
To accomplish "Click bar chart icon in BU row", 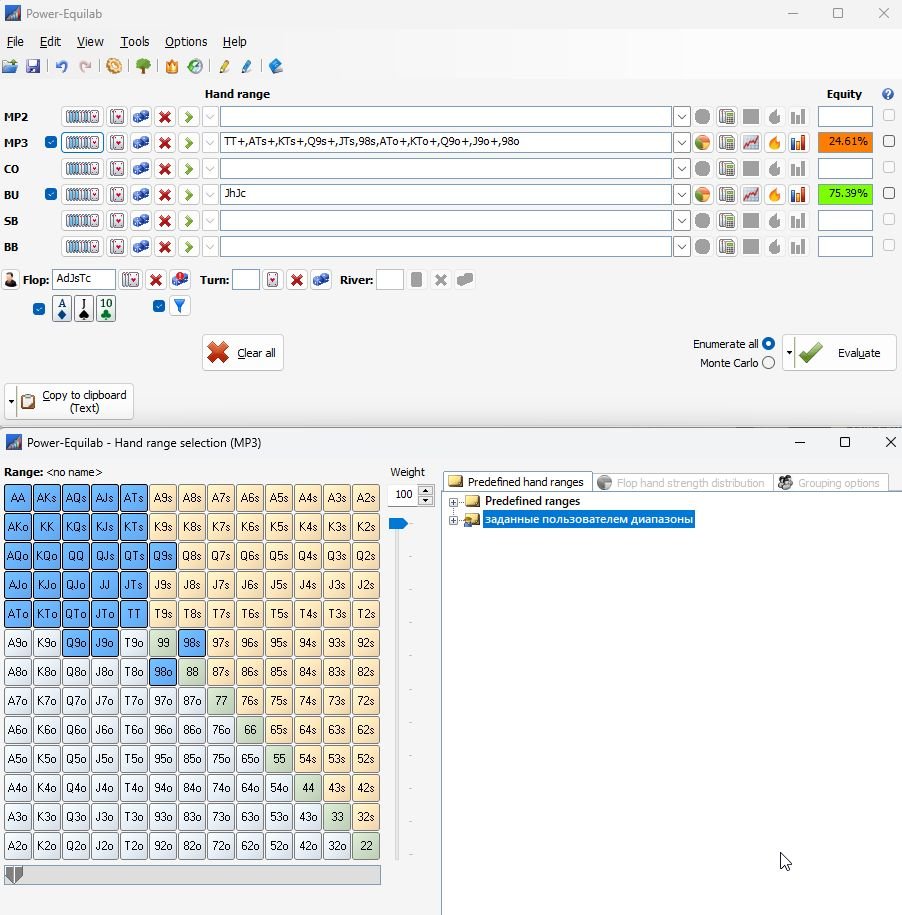I will click(798, 194).
